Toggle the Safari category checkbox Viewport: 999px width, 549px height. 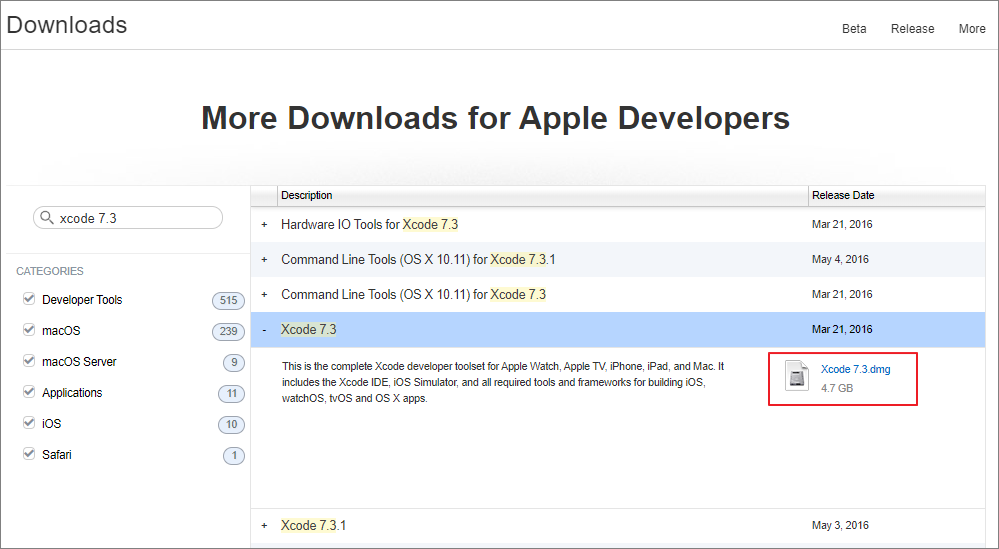pos(29,453)
